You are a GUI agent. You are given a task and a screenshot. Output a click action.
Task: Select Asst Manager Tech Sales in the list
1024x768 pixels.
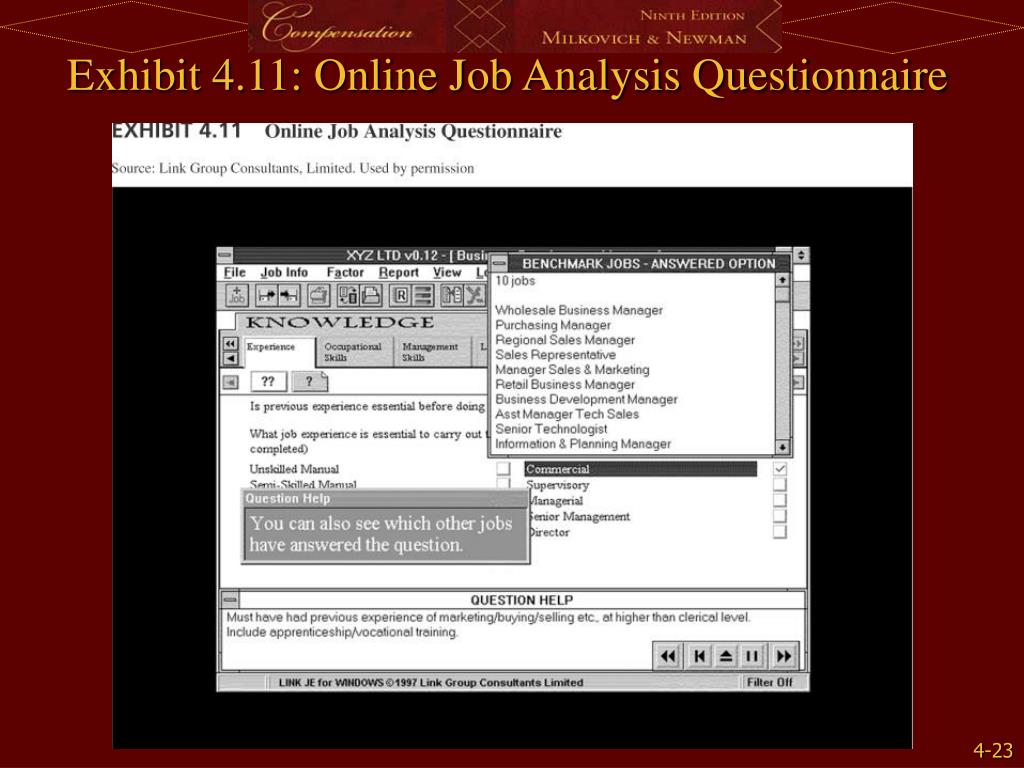(567, 414)
